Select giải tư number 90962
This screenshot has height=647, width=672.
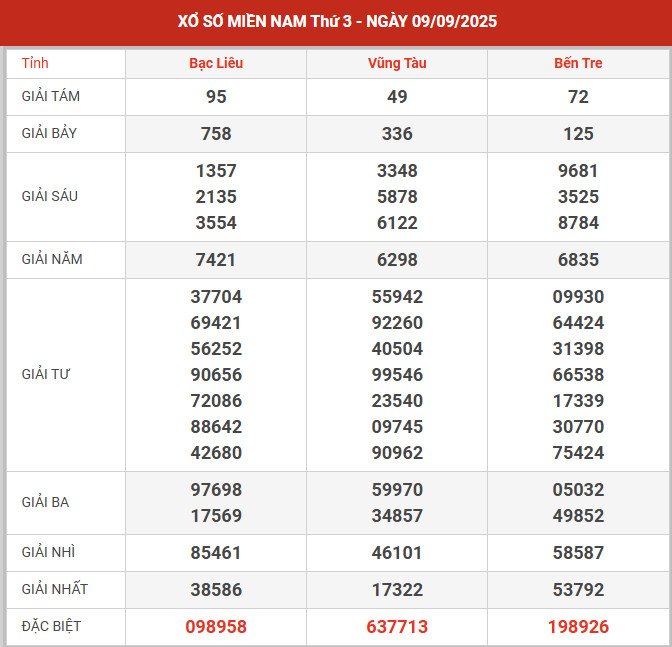coord(397,453)
